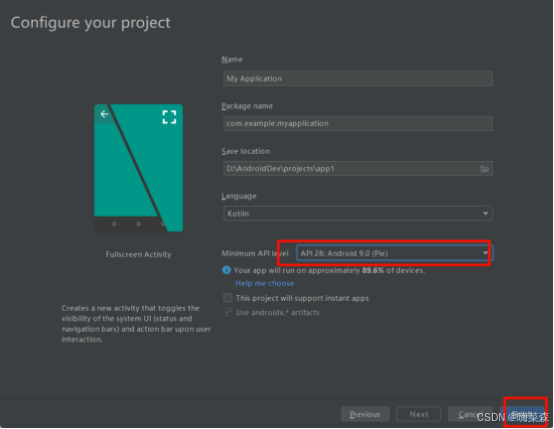Click the 89.6% of devices text
Image resolution: width=554 pixels, height=429 pixels.
(x=393, y=271)
